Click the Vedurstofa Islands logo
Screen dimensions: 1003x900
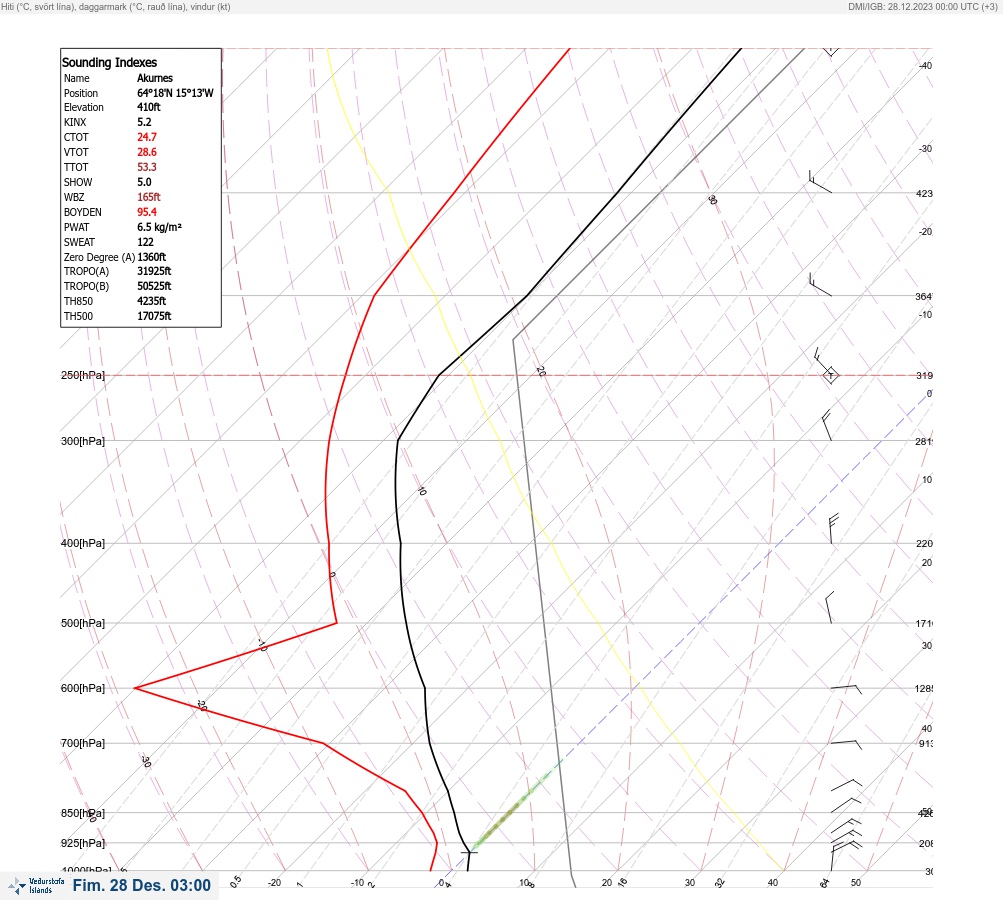pyautogui.click(x=36, y=886)
